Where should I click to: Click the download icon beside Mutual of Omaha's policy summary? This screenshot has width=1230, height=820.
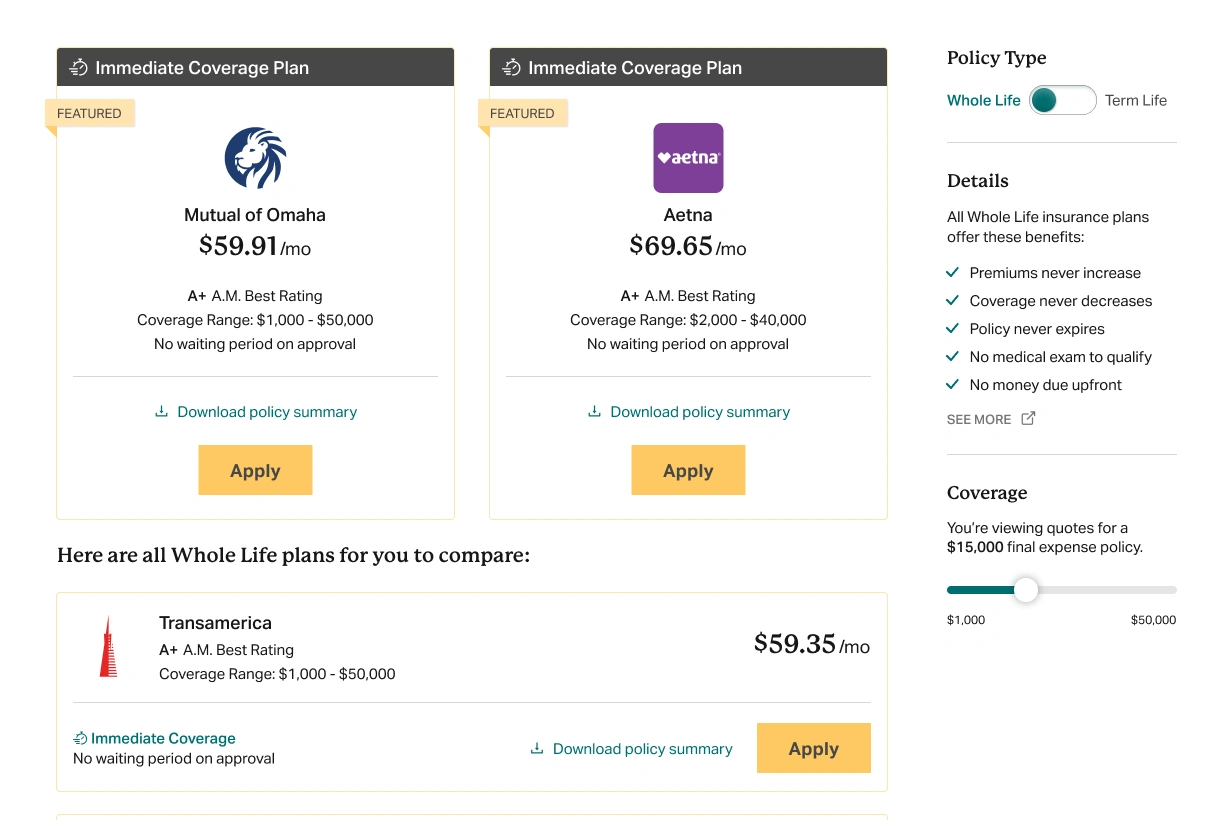tap(161, 411)
